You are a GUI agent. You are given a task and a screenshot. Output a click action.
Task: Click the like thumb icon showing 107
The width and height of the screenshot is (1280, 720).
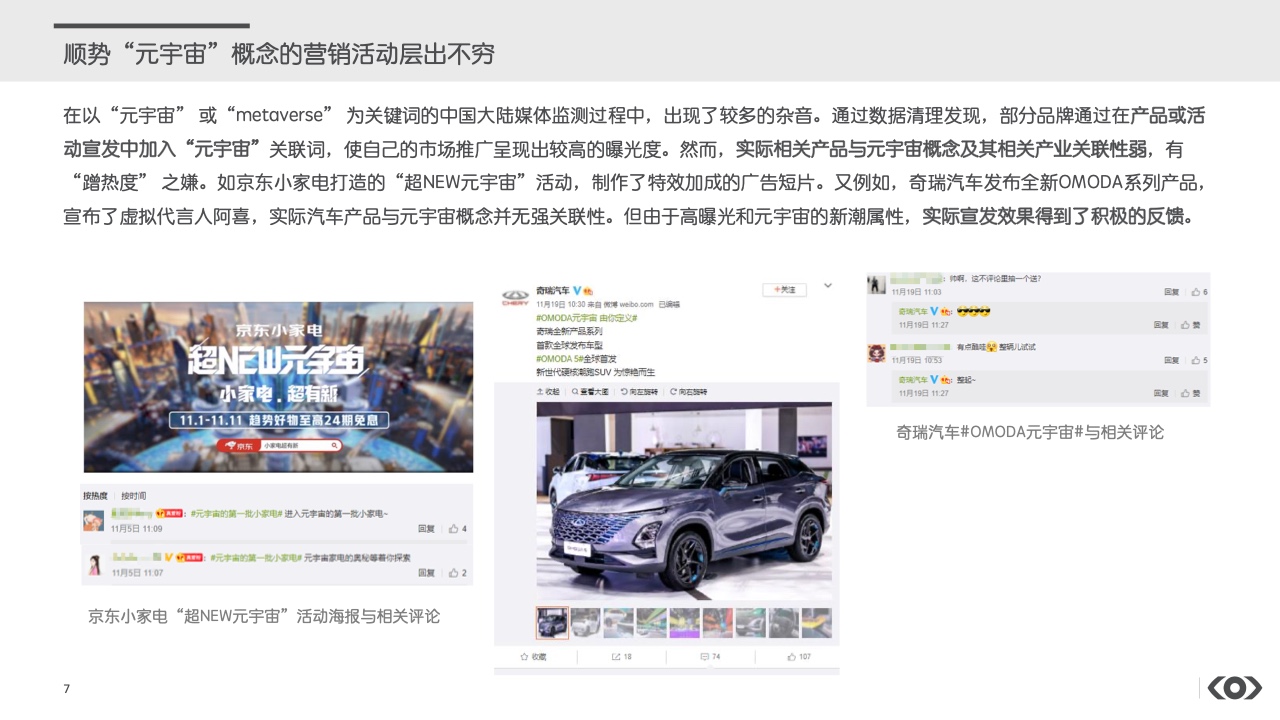[792, 657]
